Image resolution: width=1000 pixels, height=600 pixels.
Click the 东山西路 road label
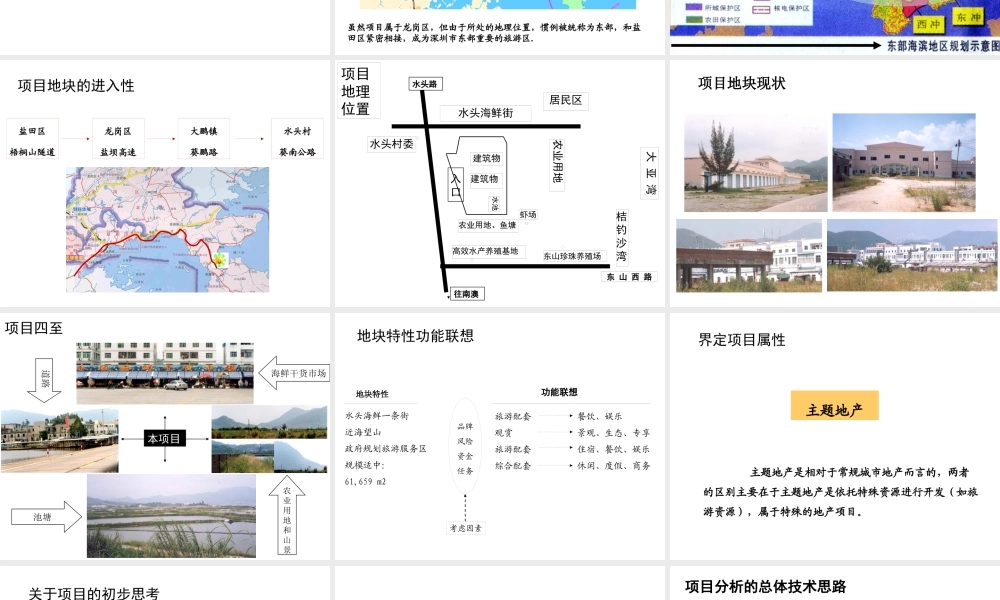coord(629,277)
